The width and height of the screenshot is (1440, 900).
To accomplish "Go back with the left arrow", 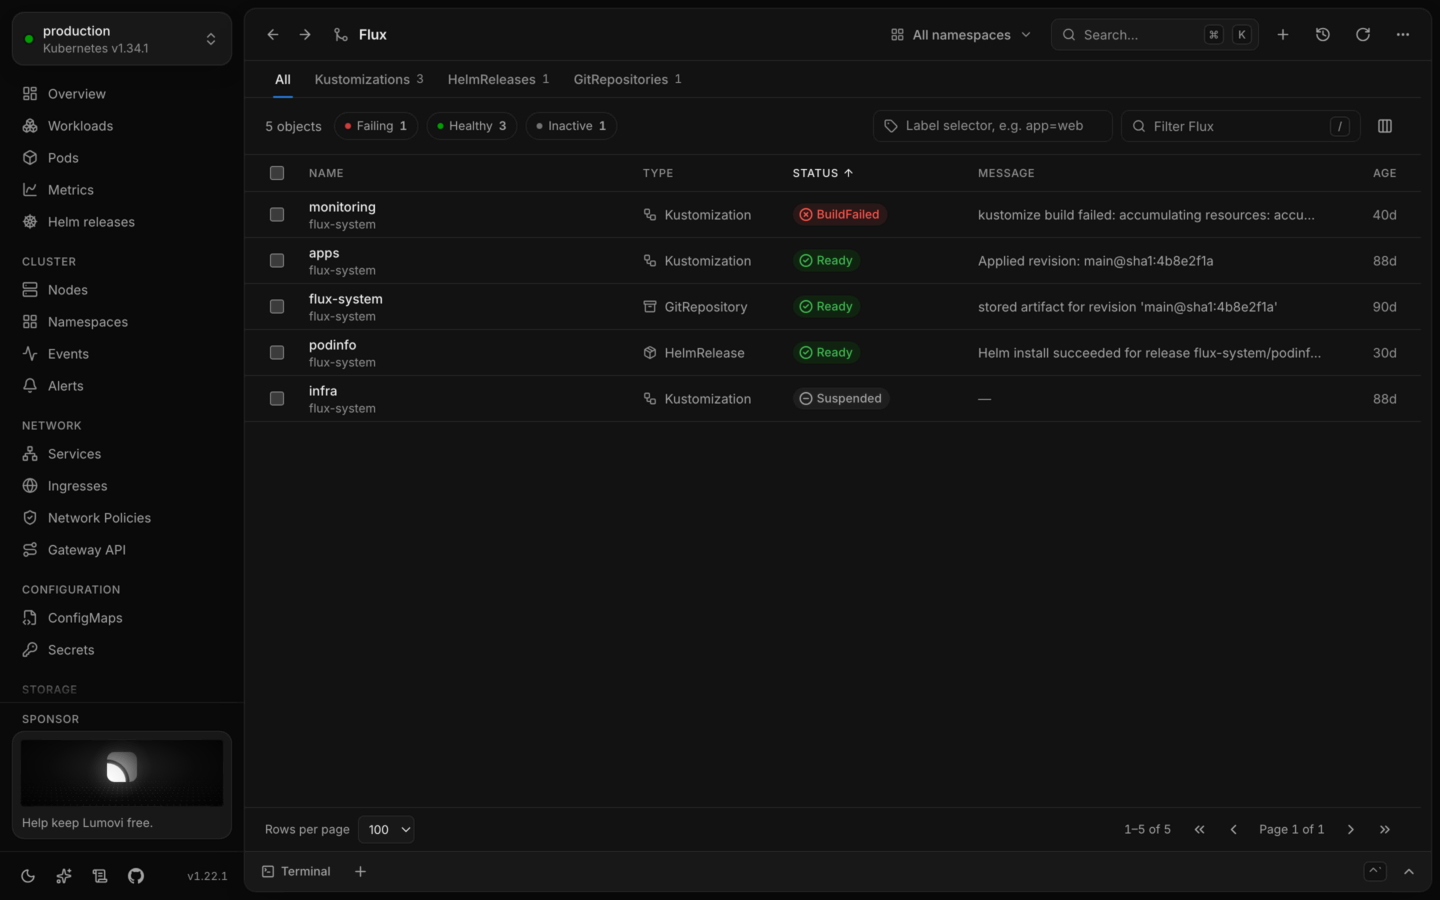I will click(273, 35).
